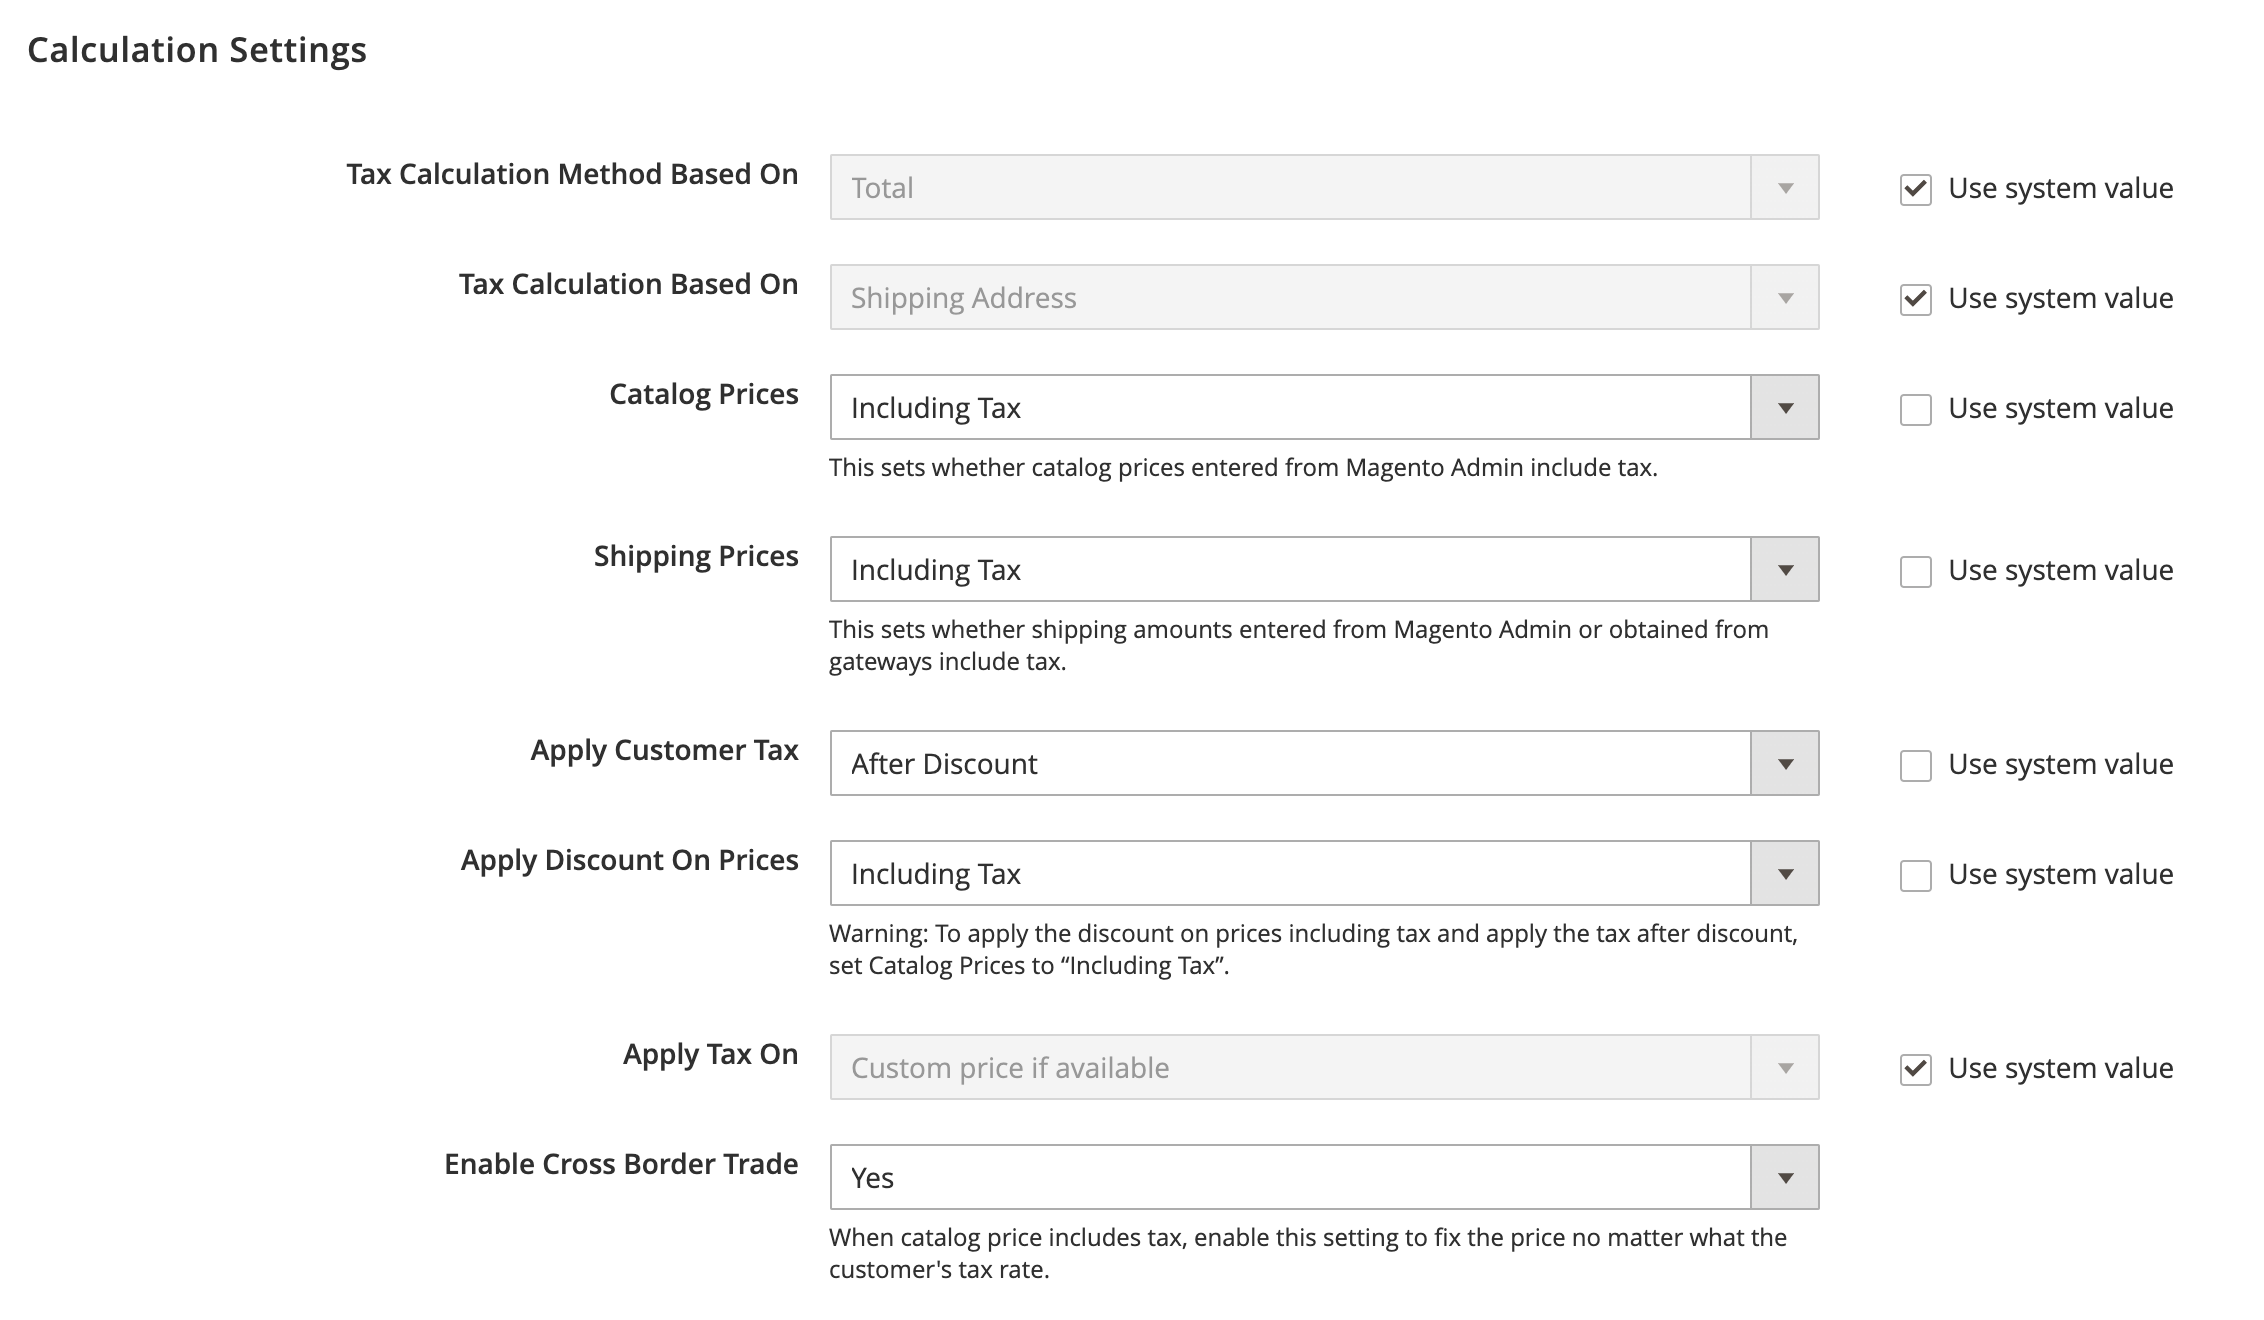Uncheck Use system value for Apply Tax On

click(1916, 1070)
